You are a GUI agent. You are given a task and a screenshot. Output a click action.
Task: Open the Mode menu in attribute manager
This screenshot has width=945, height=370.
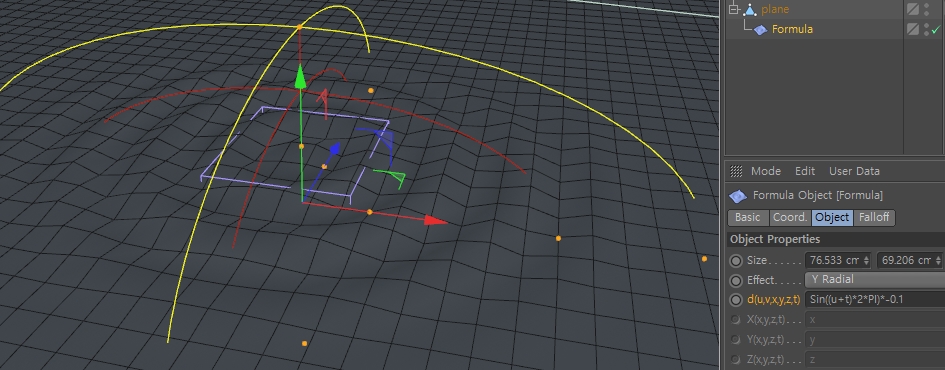point(765,171)
